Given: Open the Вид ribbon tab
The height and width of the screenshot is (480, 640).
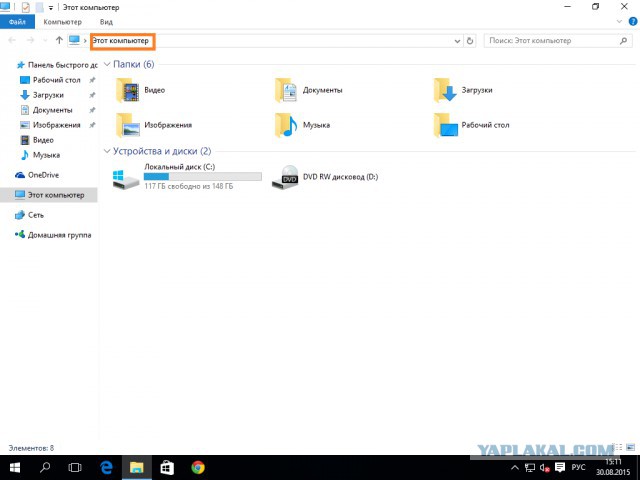Looking at the screenshot, I should pos(106,21).
